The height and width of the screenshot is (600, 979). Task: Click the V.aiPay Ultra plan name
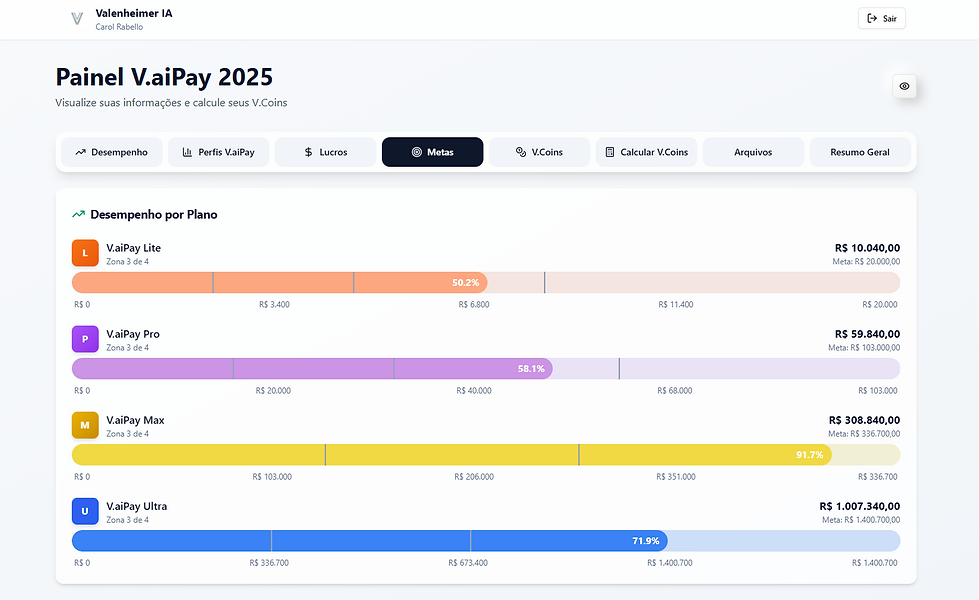tap(137, 506)
